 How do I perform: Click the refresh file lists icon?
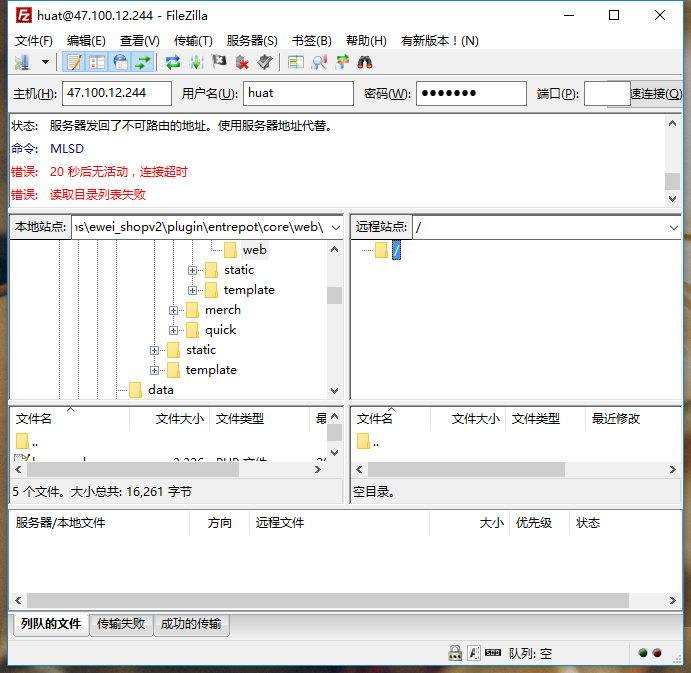(x=173, y=62)
